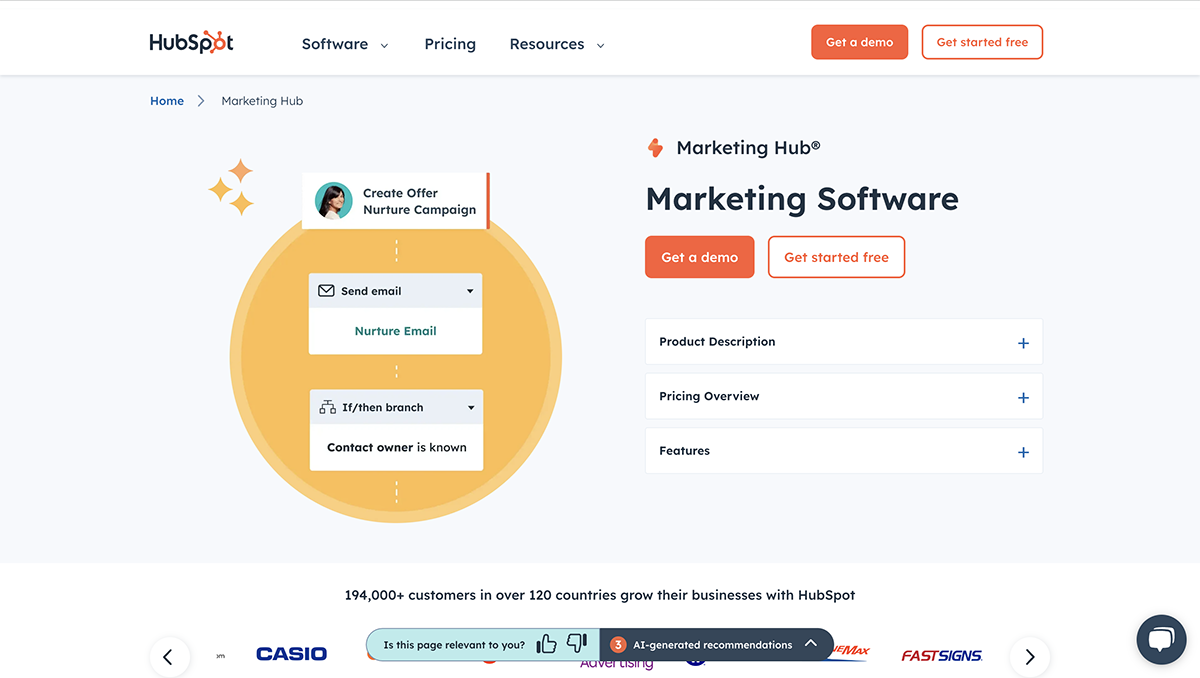Expand the Features section

click(x=1022, y=451)
